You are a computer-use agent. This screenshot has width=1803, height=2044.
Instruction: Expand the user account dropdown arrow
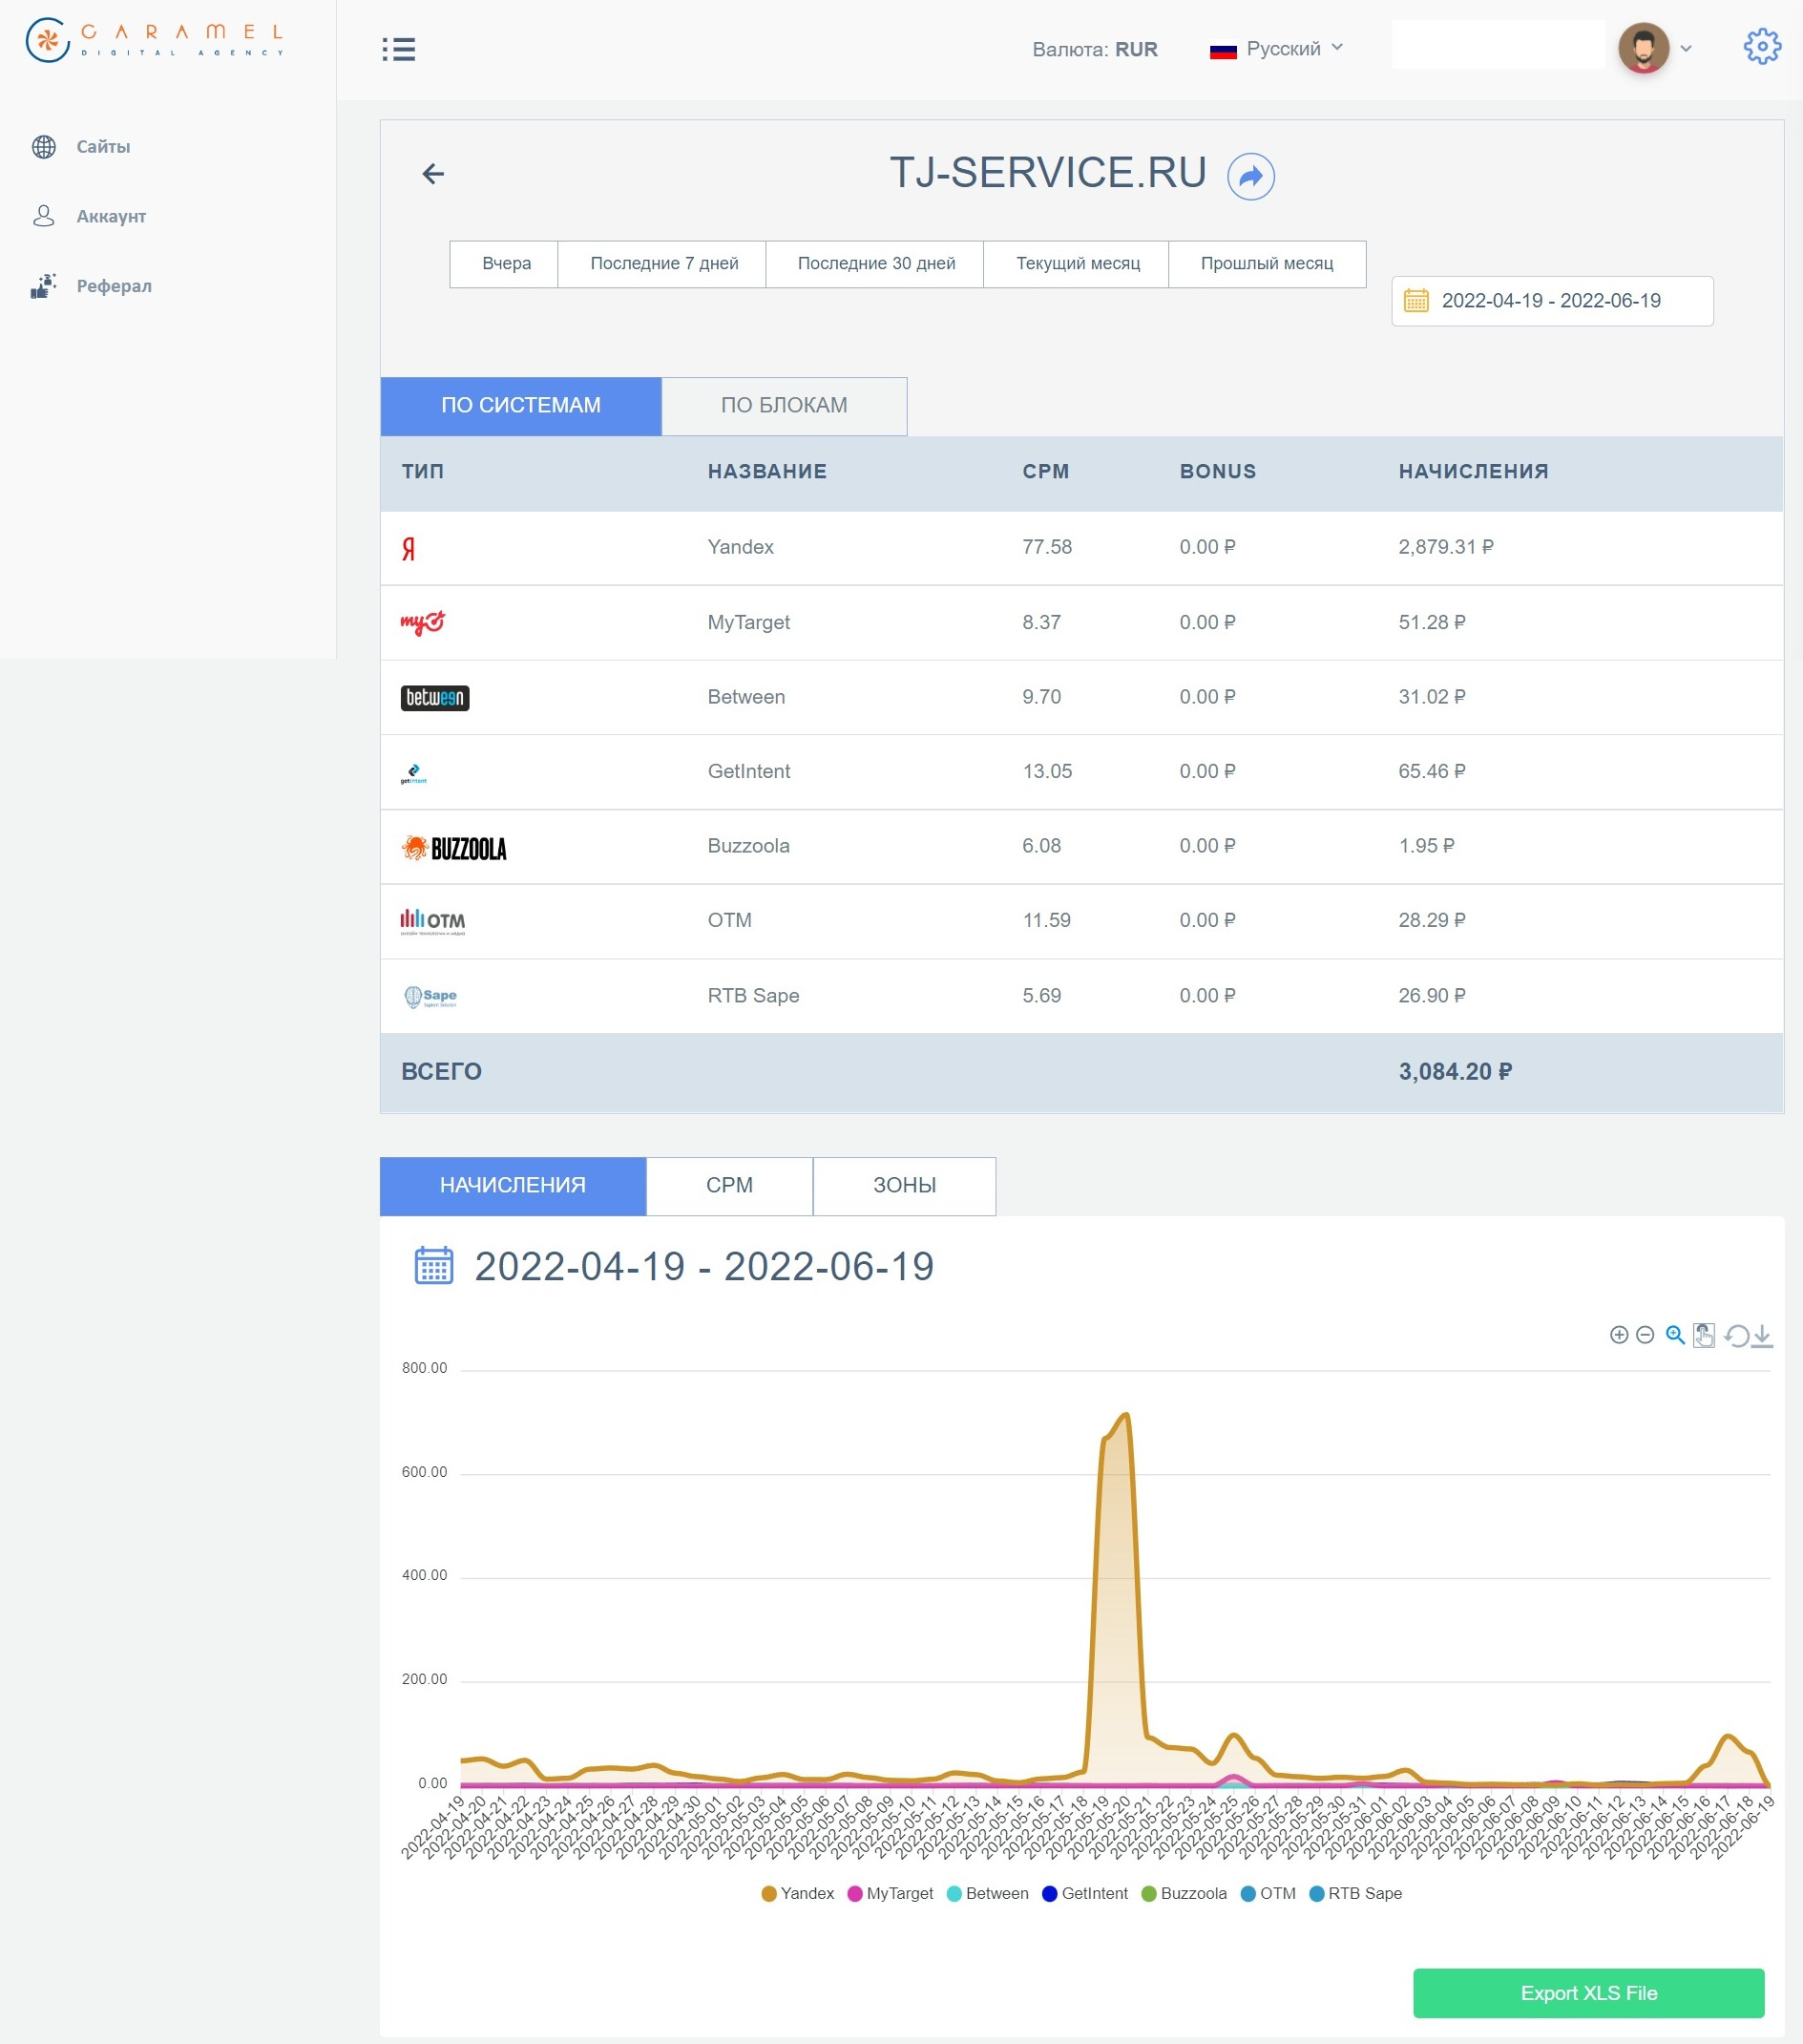tap(1686, 48)
